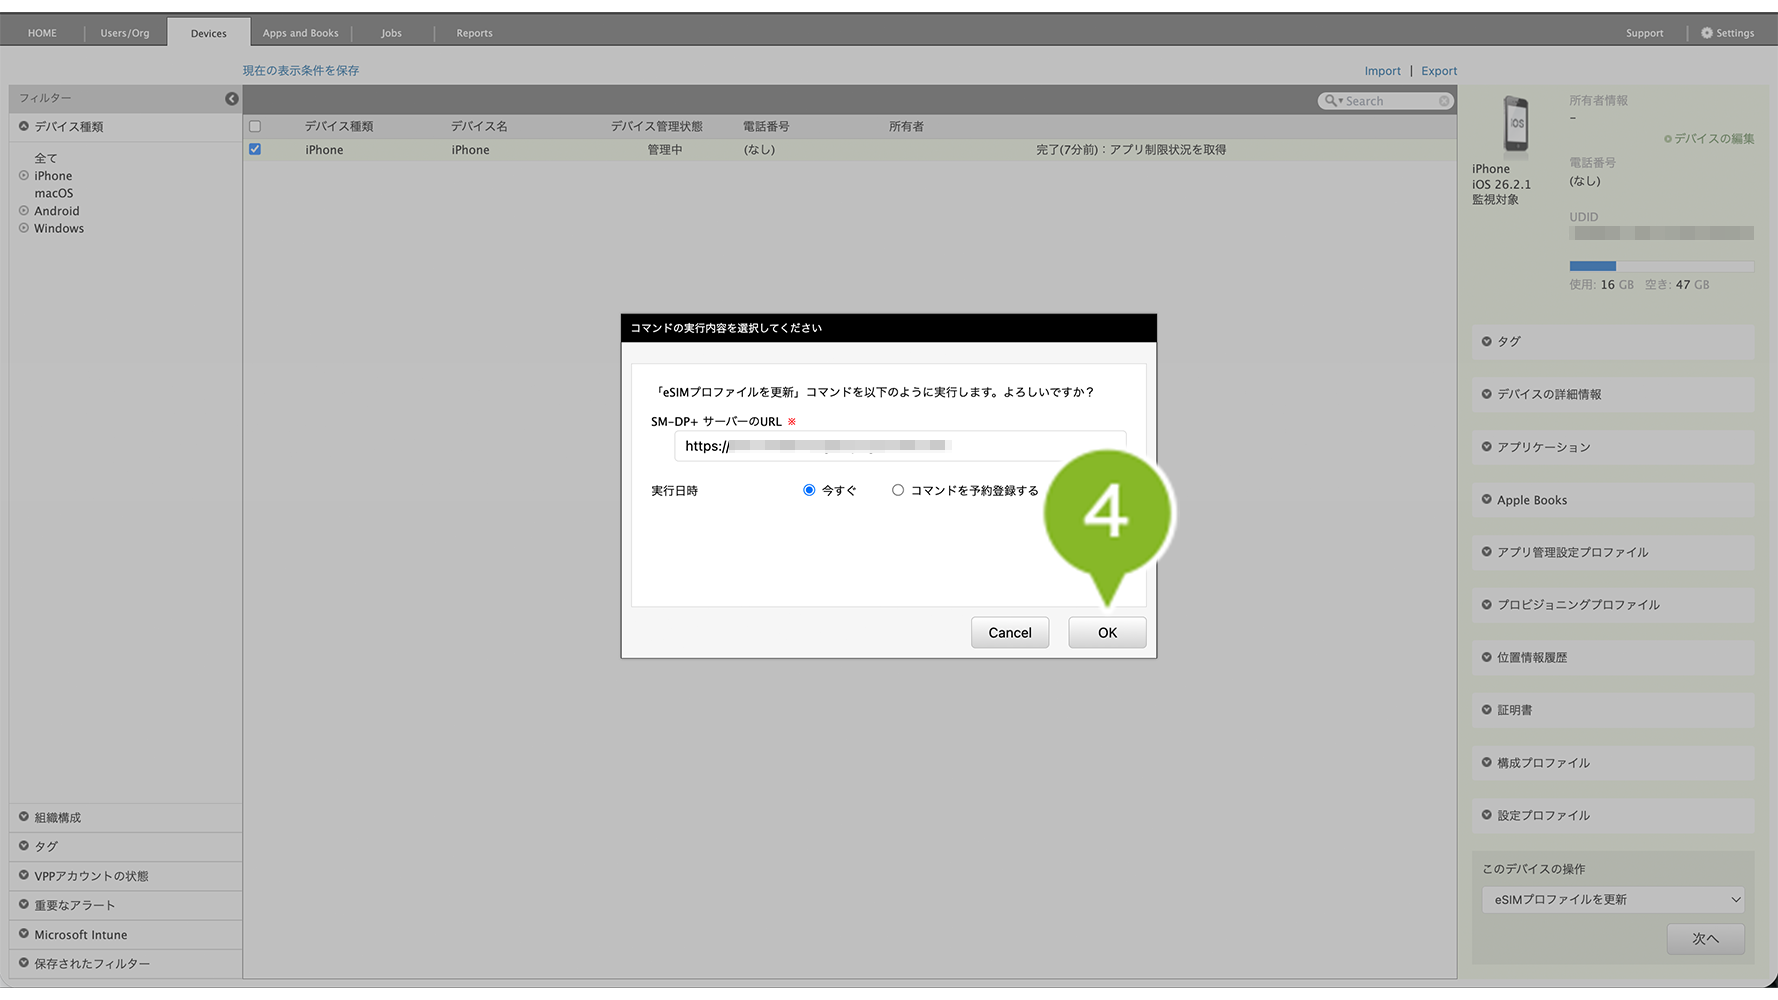
Task: Select Windows in device type filter
Action: [59, 228]
